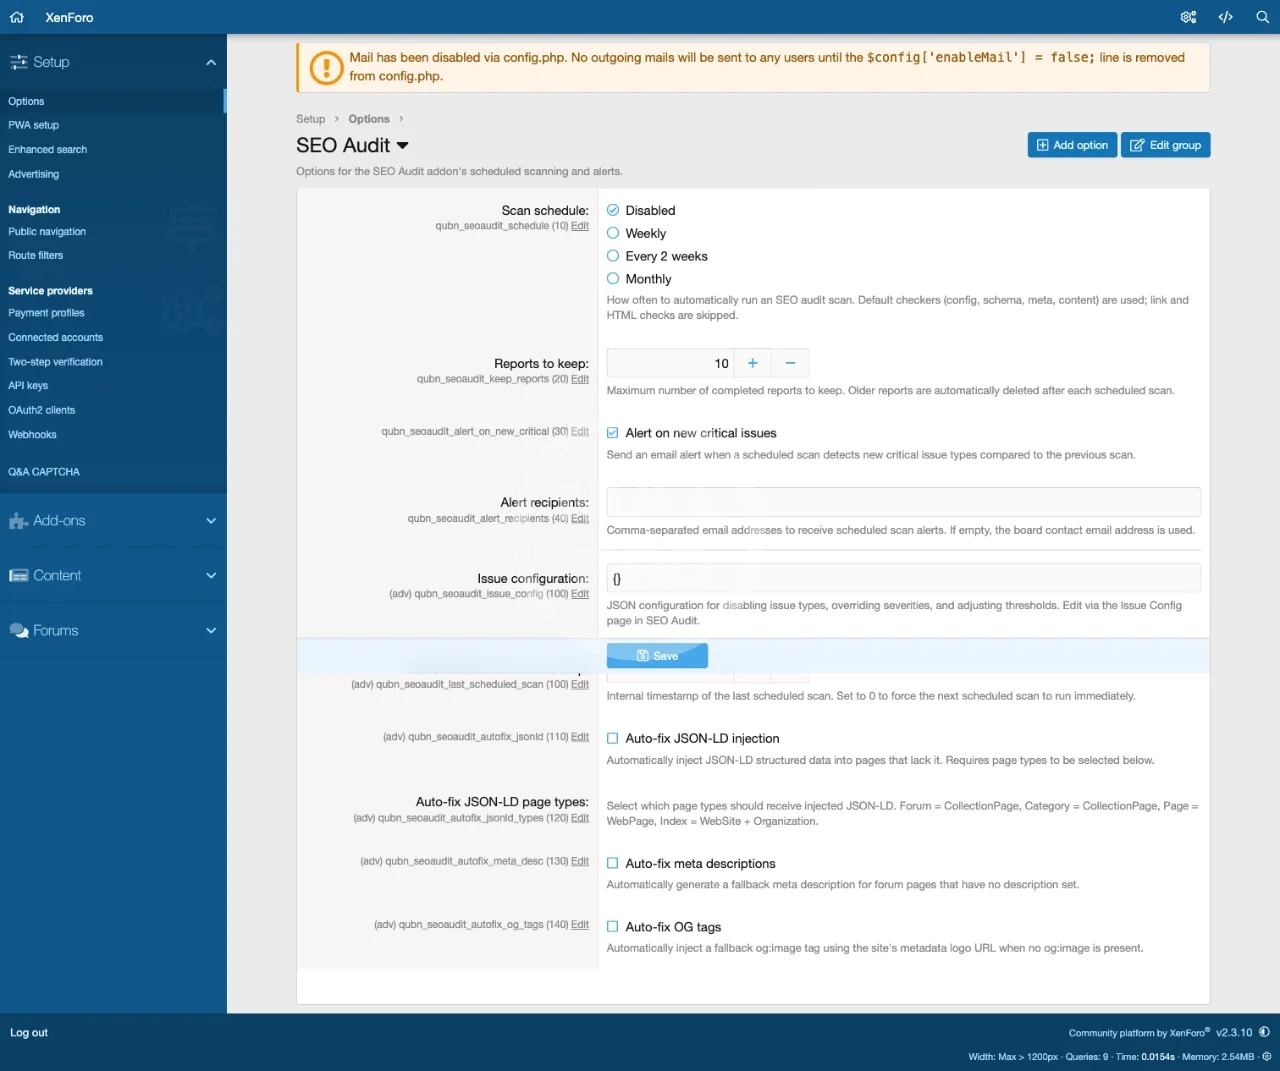Click the minus icon to decrease reports
Screen dimensions: 1280x1071
click(790, 363)
